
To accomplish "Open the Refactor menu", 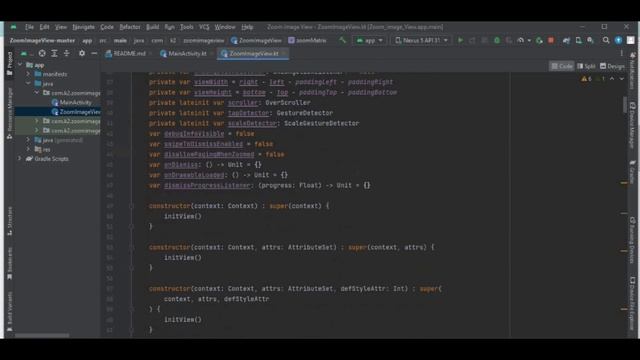I will [130, 27].
